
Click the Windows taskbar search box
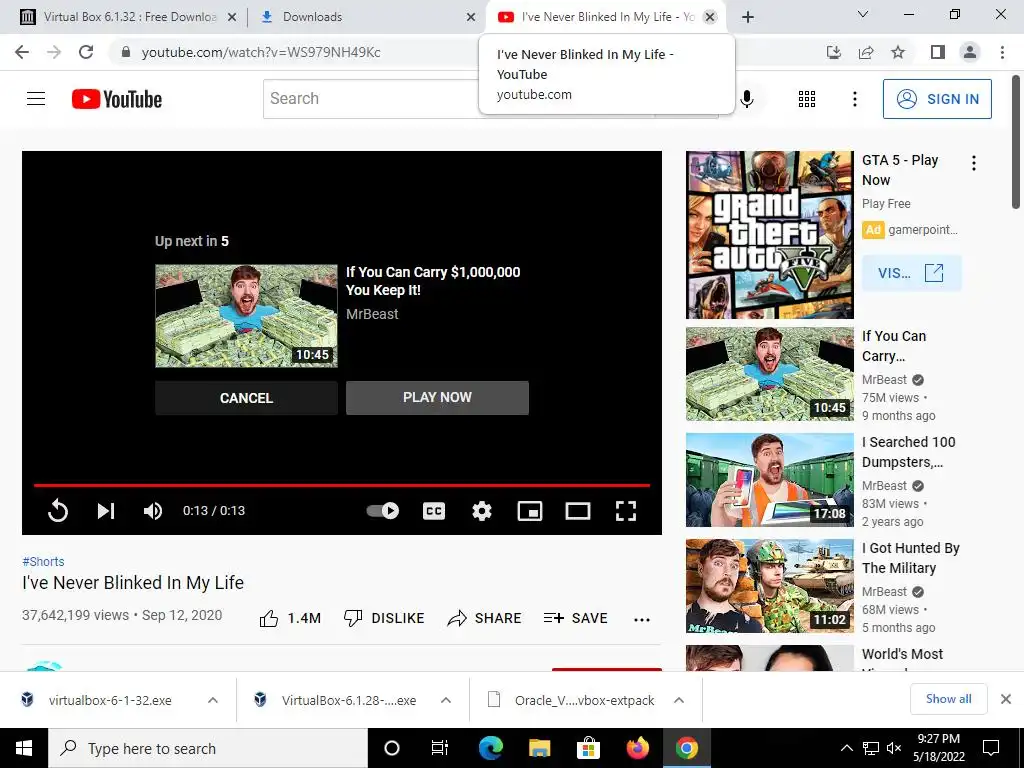[208, 748]
